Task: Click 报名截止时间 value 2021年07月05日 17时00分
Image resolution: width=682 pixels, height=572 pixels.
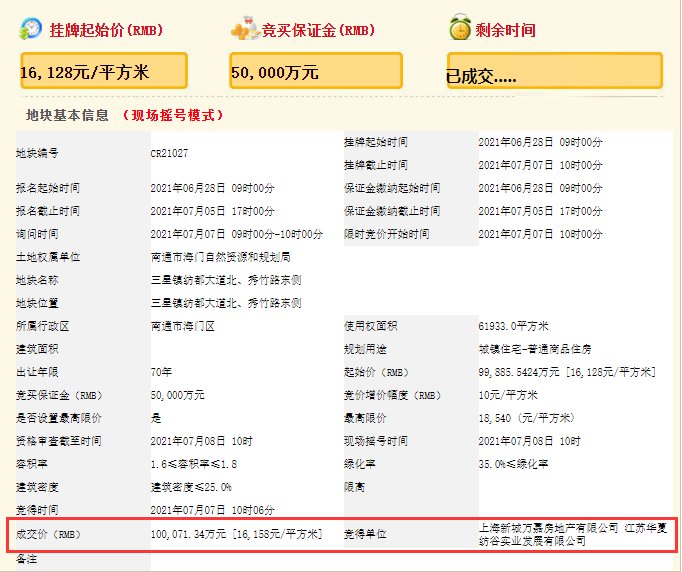Action: coord(212,211)
